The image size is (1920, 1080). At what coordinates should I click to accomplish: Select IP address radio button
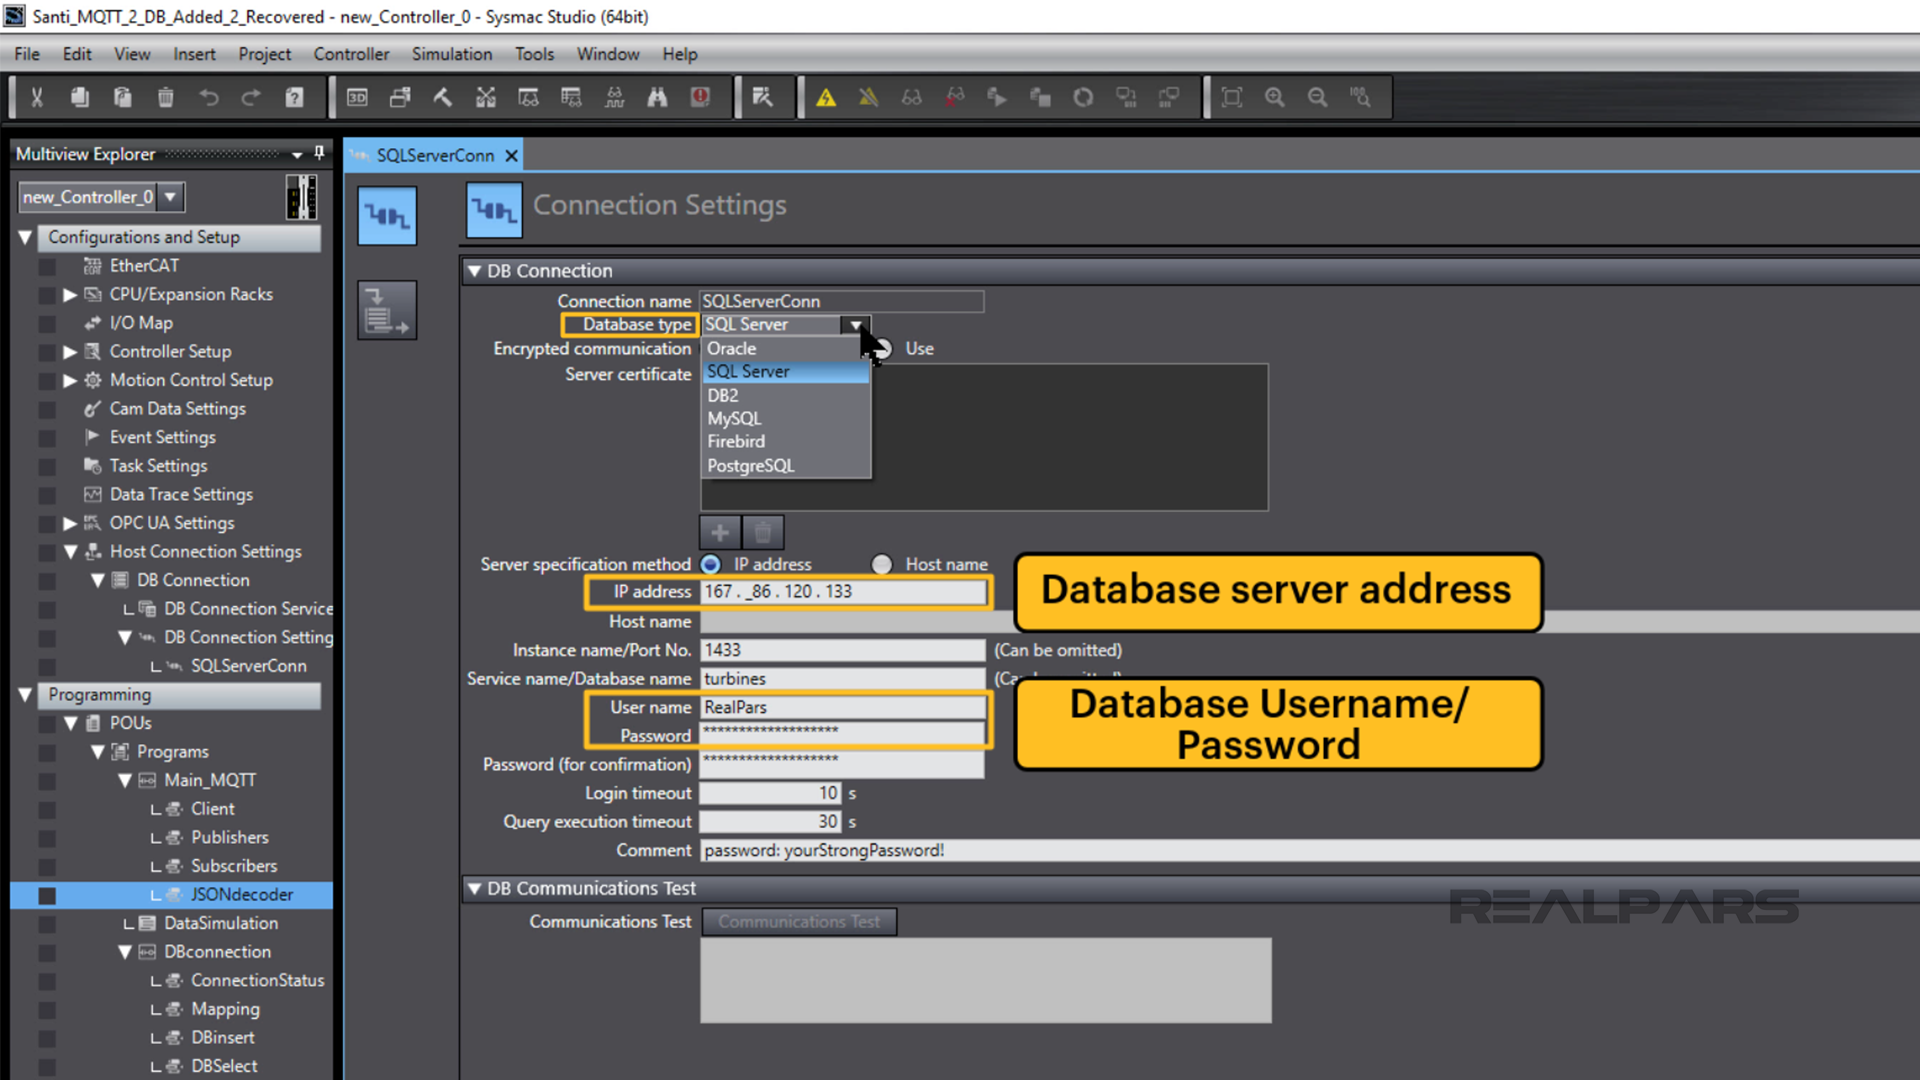(x=711, y=564)
